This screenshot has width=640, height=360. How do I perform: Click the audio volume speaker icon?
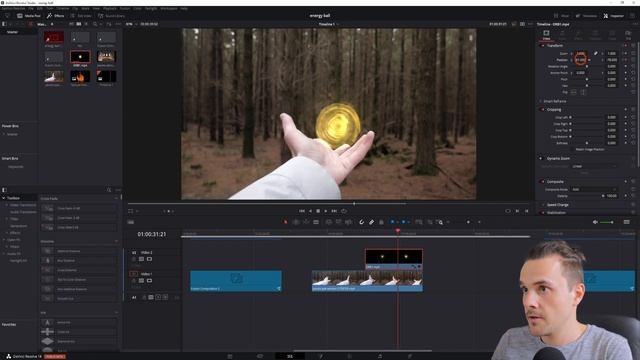coord(595,222)
